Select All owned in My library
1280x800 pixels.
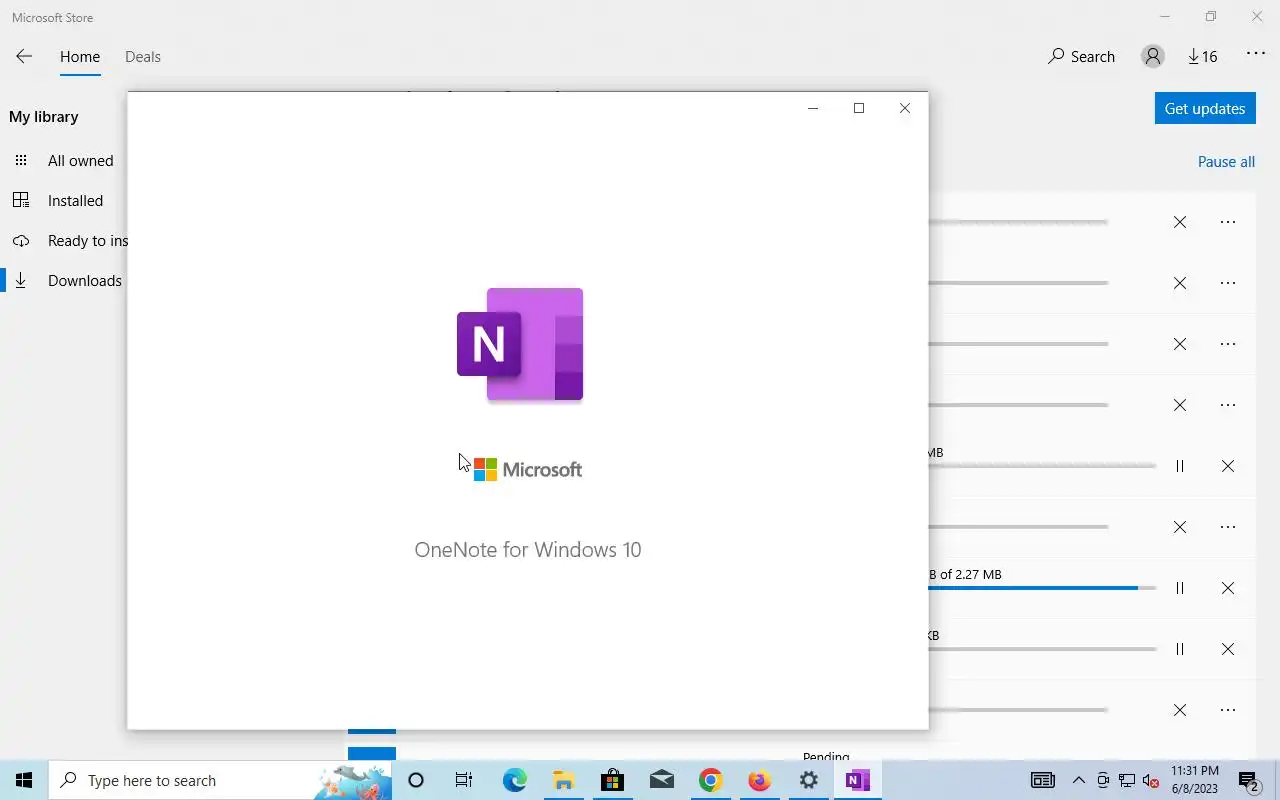click(x=66, y=160)
